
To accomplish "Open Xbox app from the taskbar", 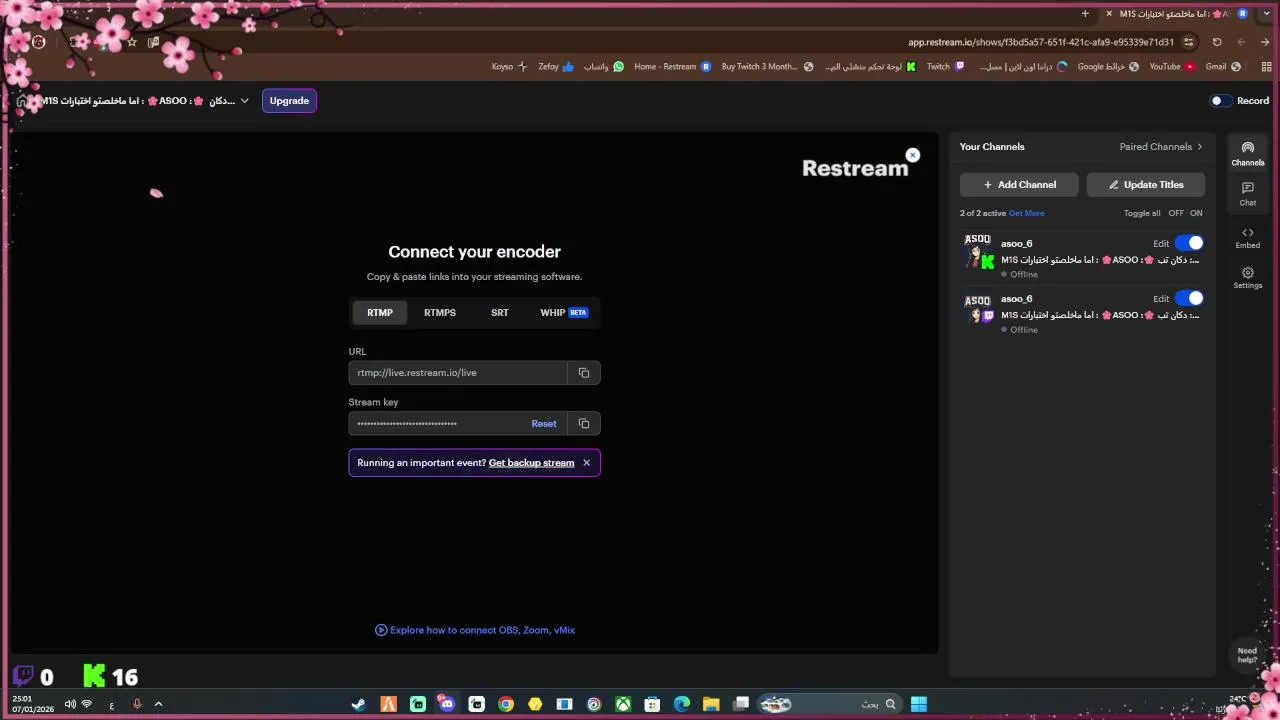I will click(623, 704).
